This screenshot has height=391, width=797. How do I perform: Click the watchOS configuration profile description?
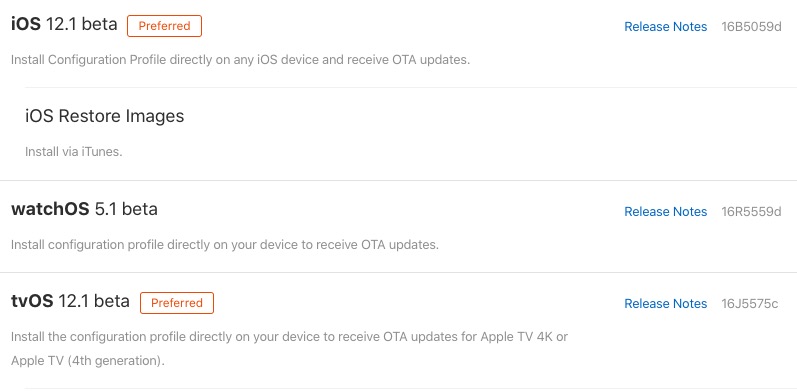pos(225,245)
